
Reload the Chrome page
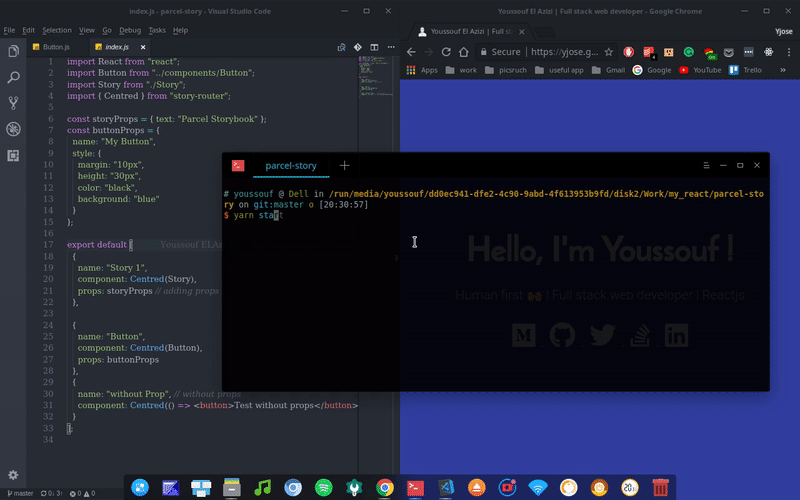tap(446, 52)
